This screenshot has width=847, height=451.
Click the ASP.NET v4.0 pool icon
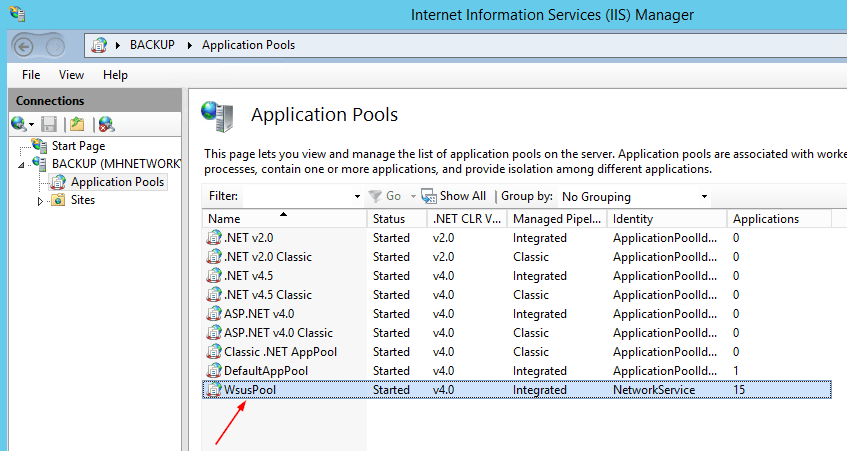214,313
